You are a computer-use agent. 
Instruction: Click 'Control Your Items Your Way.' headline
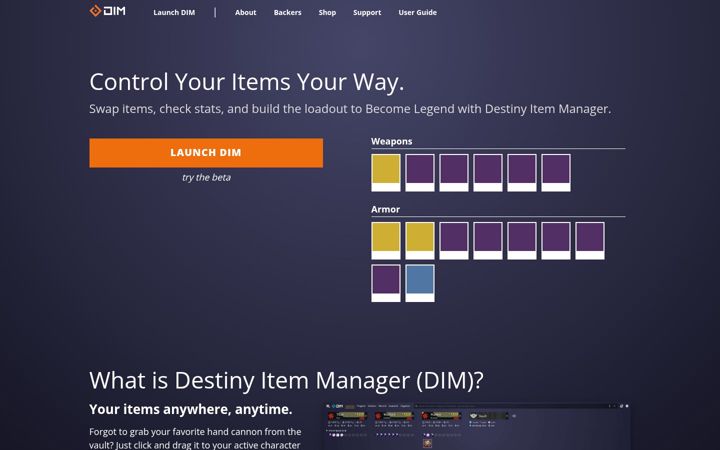tap(247, 82)
